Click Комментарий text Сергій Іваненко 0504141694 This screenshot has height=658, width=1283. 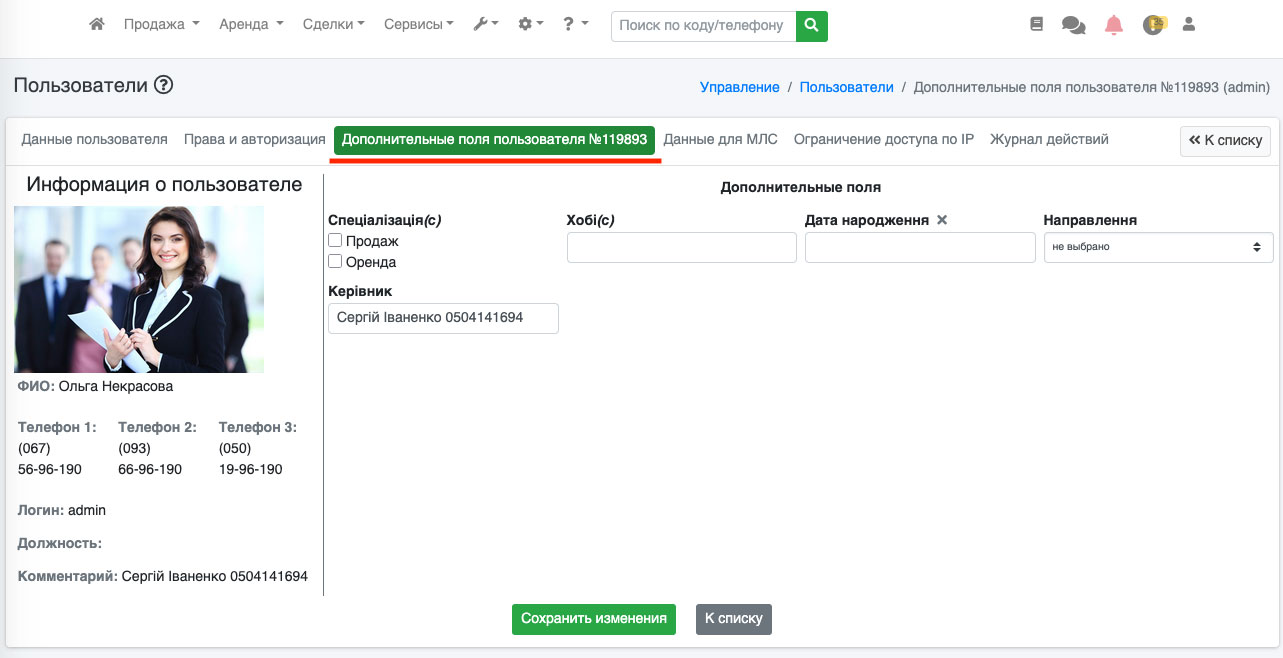click(215, 576)
